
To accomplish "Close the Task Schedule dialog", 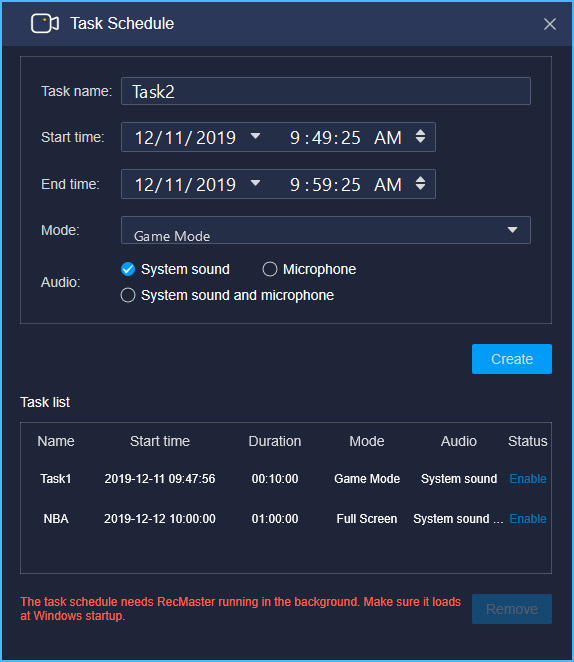I will click(x=550, y=24).
